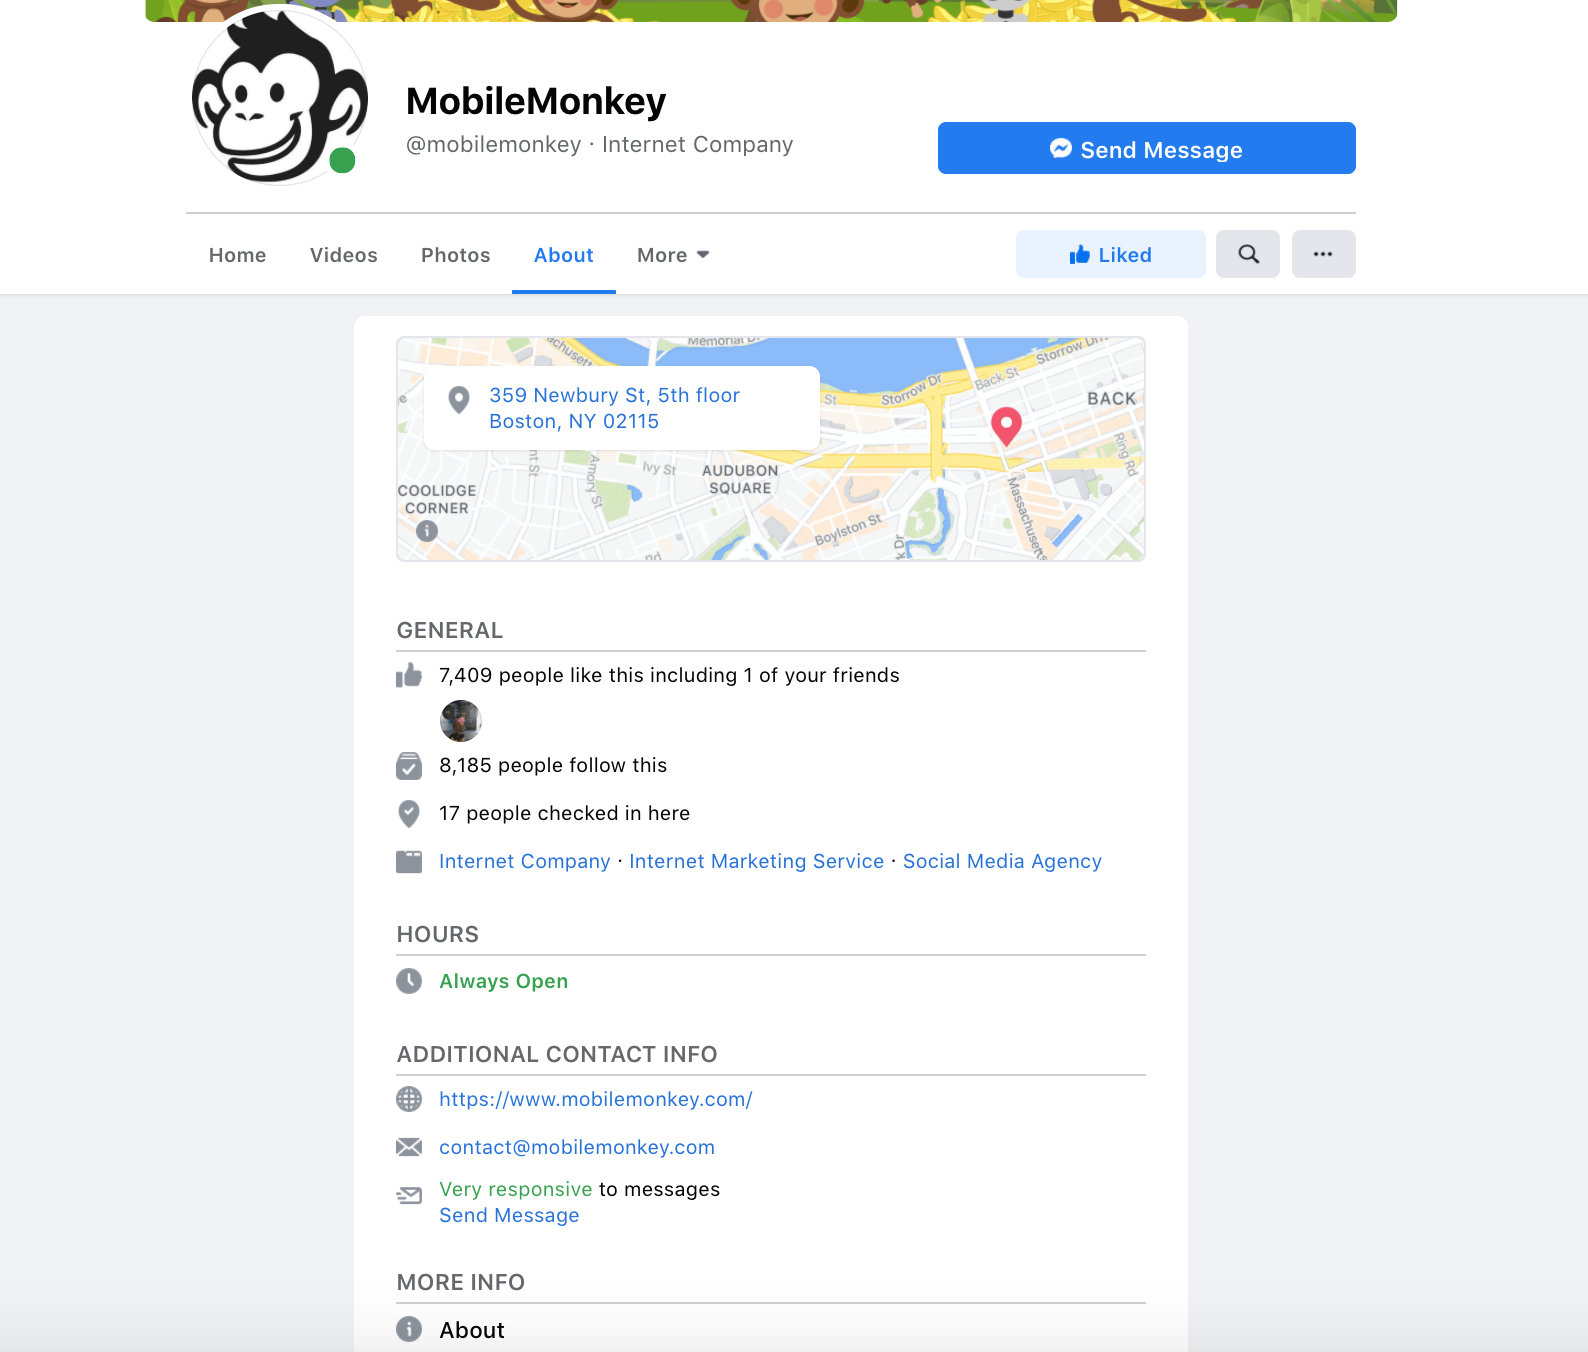This screenshot has width=1588, height=1352.
Task: Switch to the Photos tab
Action: point(456,255)
